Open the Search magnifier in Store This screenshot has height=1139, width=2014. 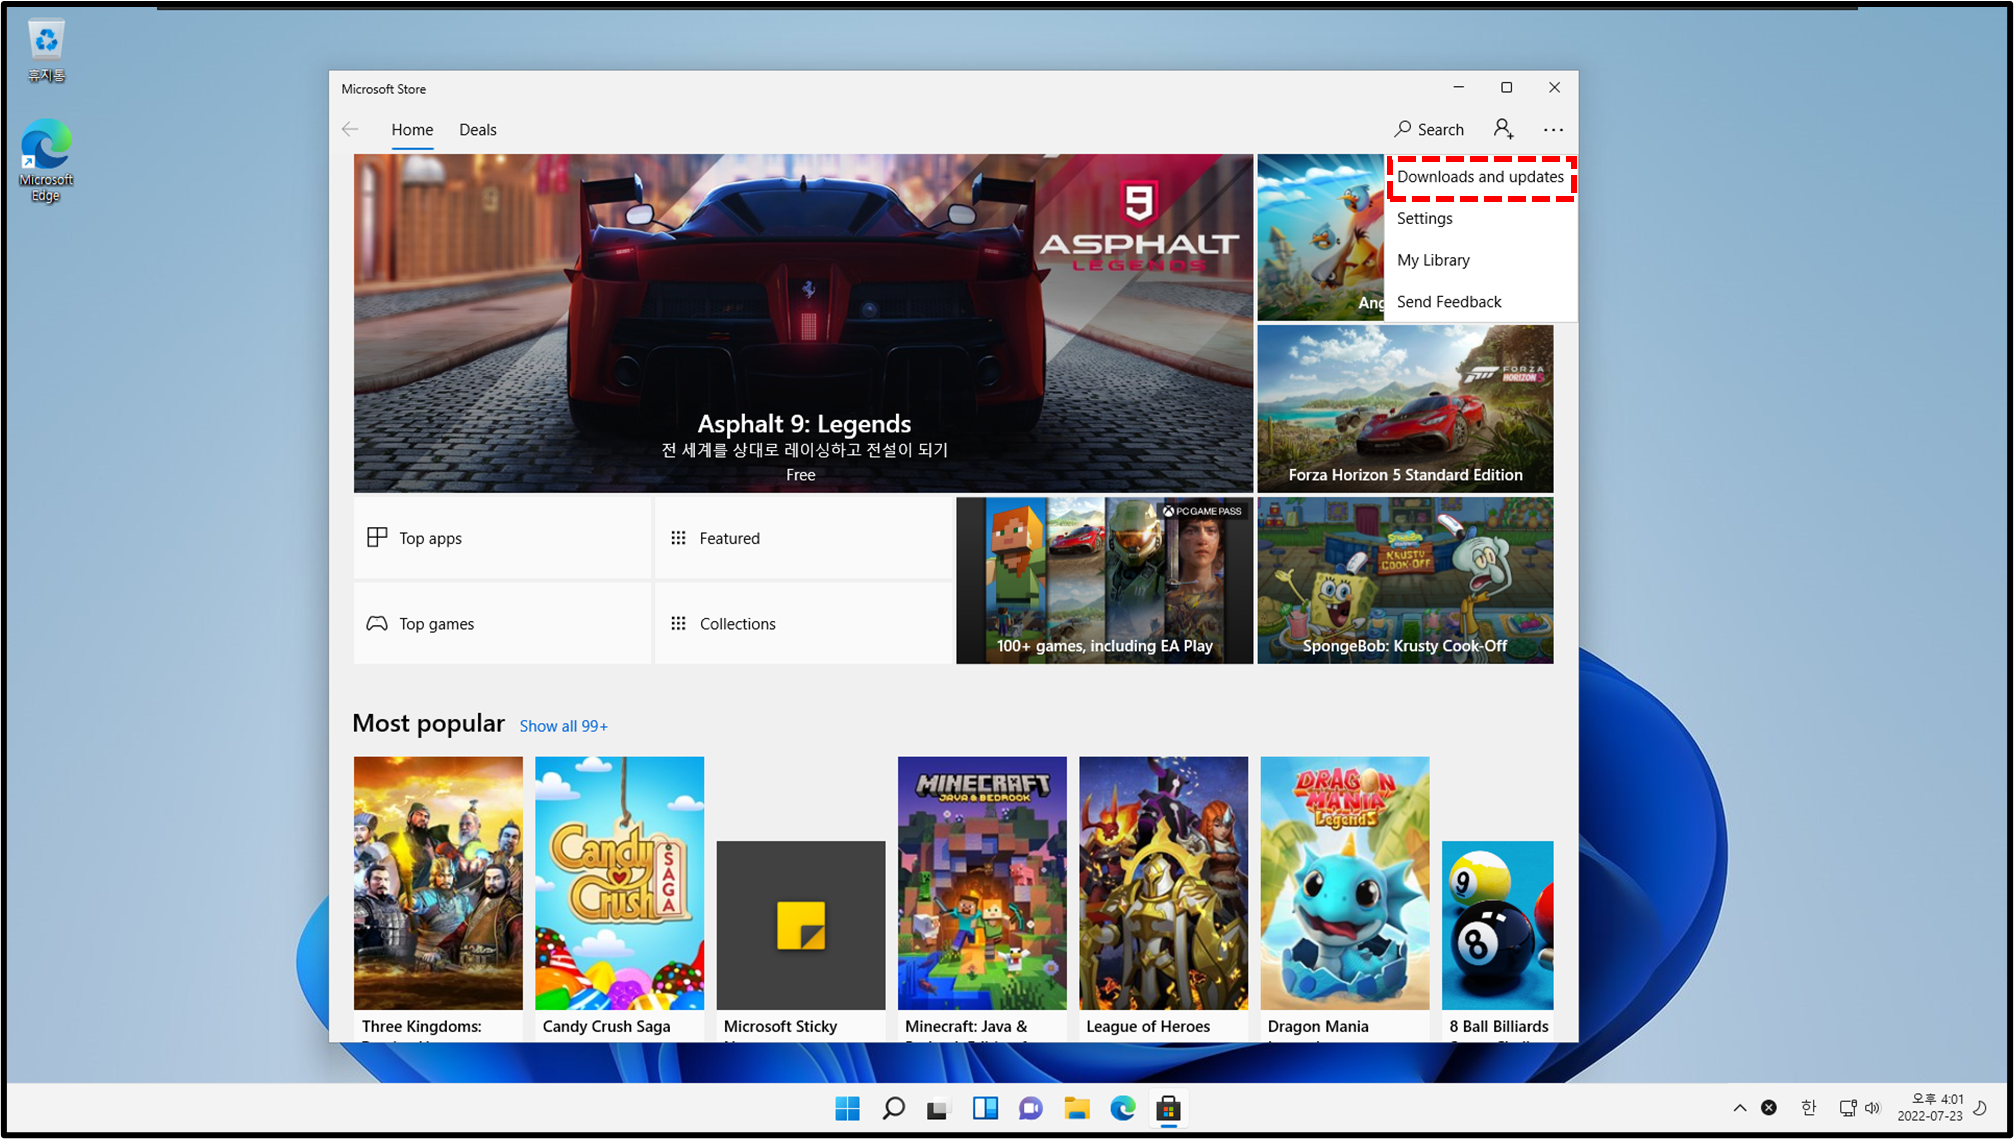(1429, 129)
